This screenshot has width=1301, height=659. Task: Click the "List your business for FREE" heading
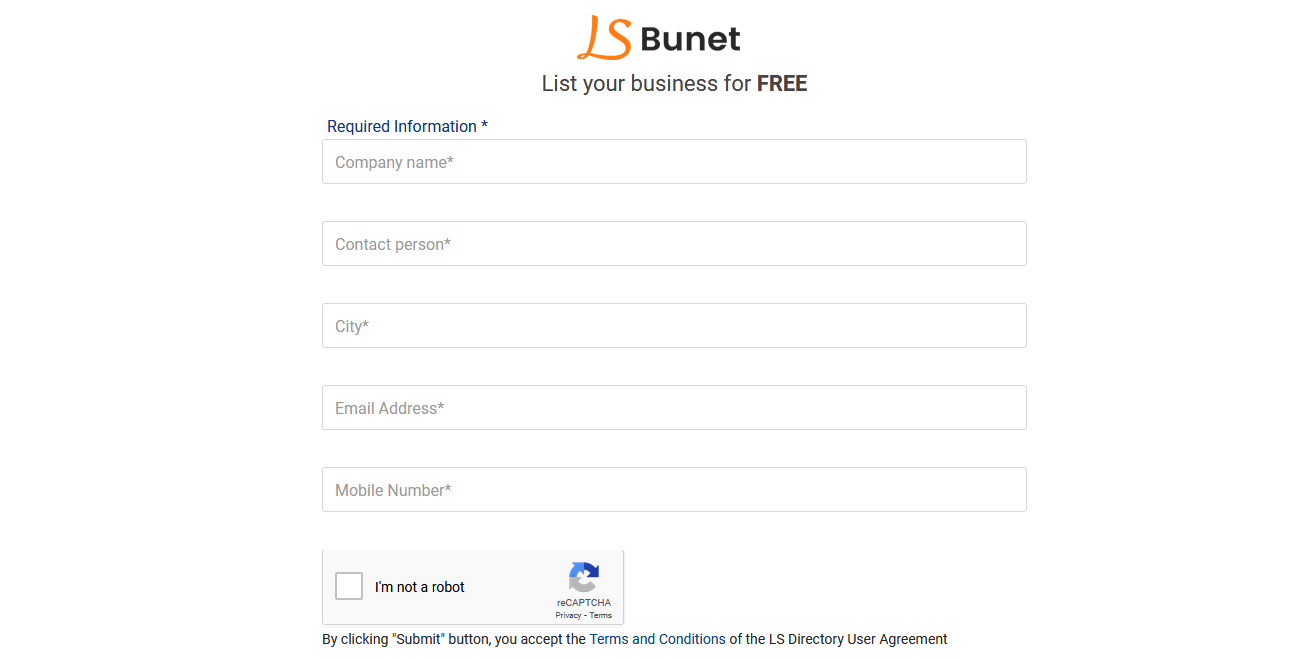pyautogui.click(x=674, y=83)
